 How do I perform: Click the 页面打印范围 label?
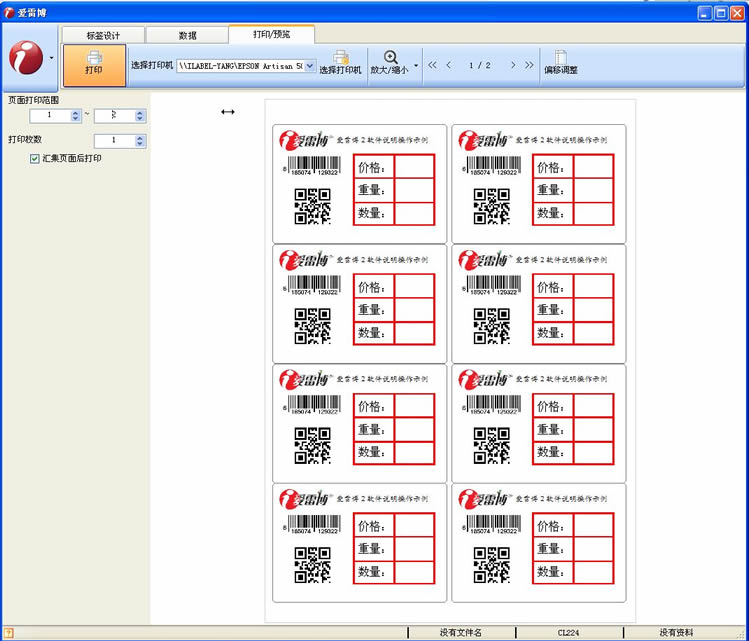(x=33, y=100)
